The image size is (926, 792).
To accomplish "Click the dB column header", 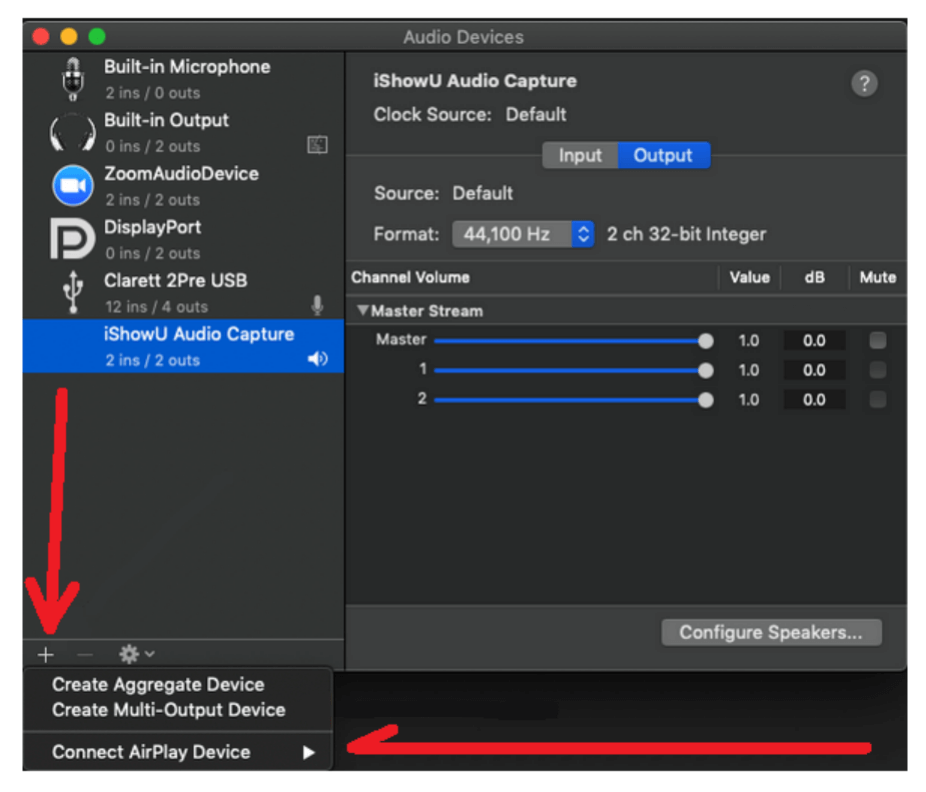I will [814, 277].
